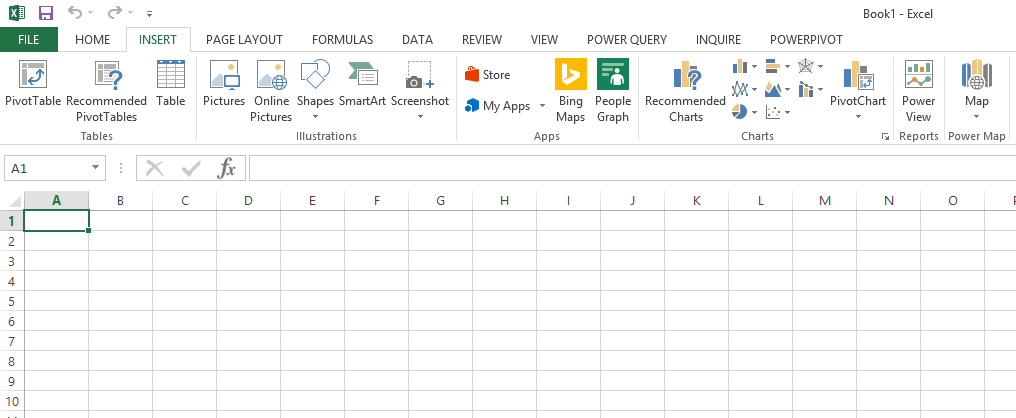1016x418 pixels.
Task: Insert a SmartArt graphic
Action: pyautogui.click(x=362, y=84)
